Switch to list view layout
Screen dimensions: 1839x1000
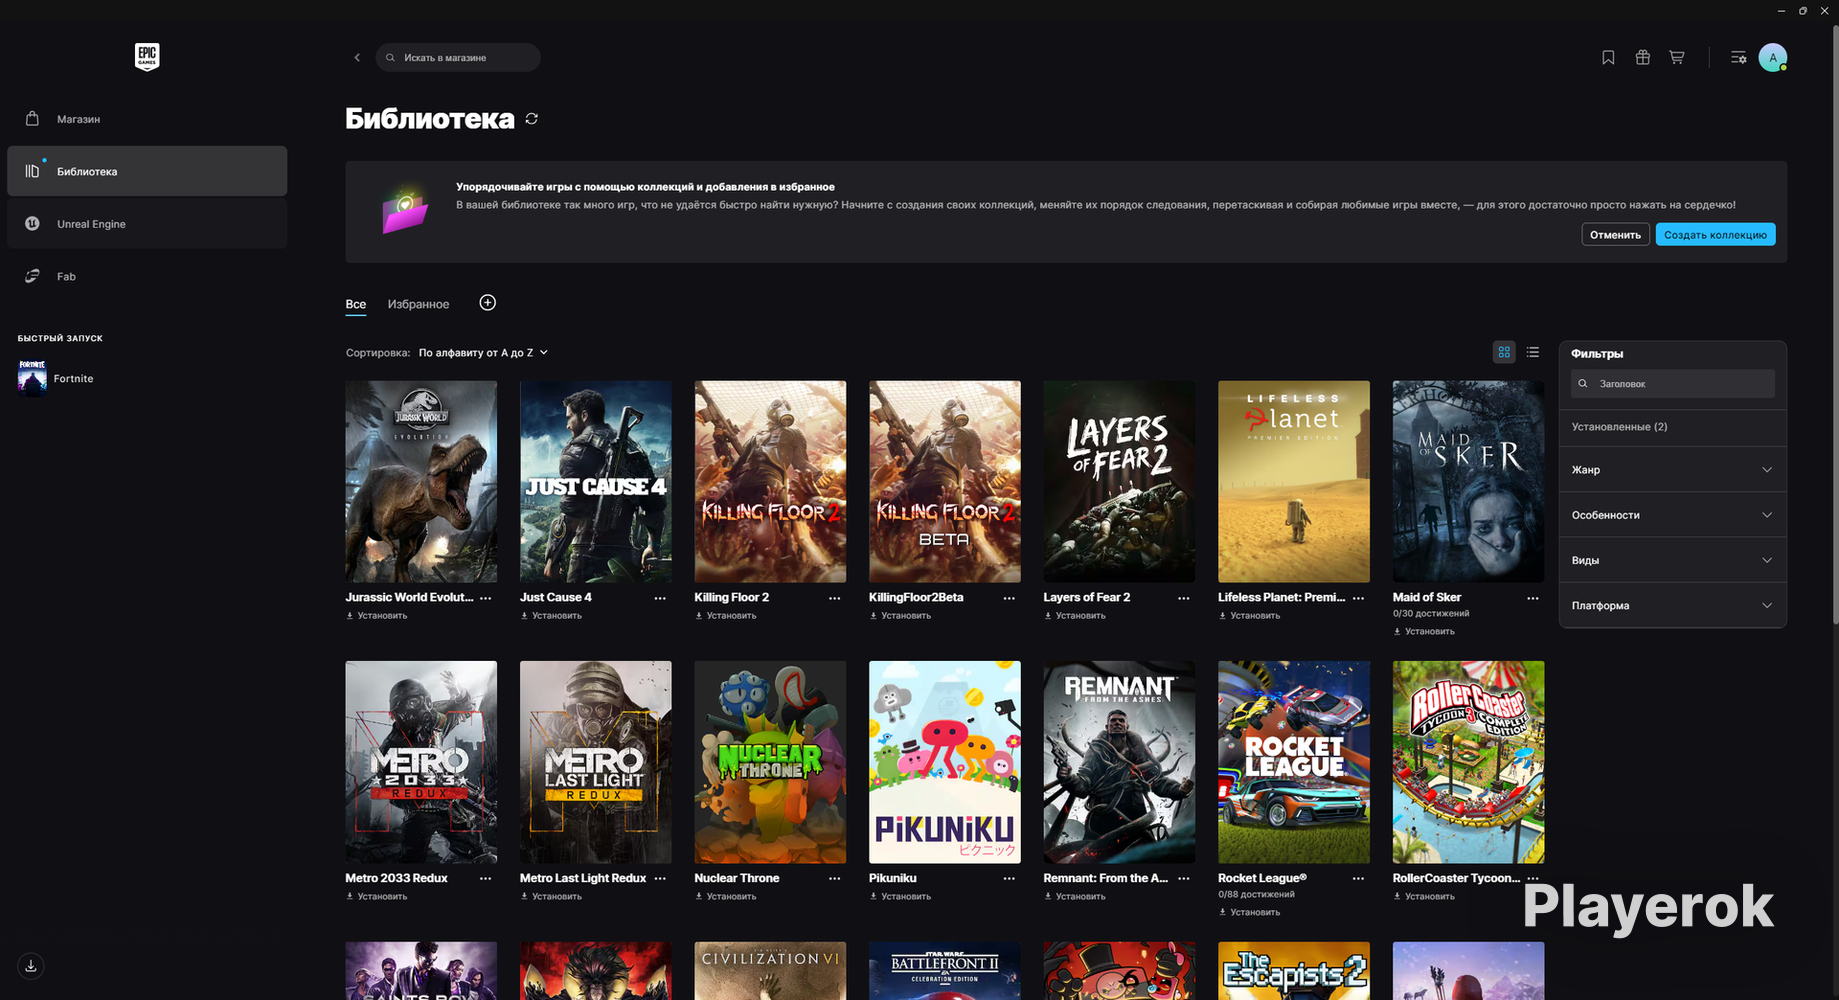click(1533, 352)
